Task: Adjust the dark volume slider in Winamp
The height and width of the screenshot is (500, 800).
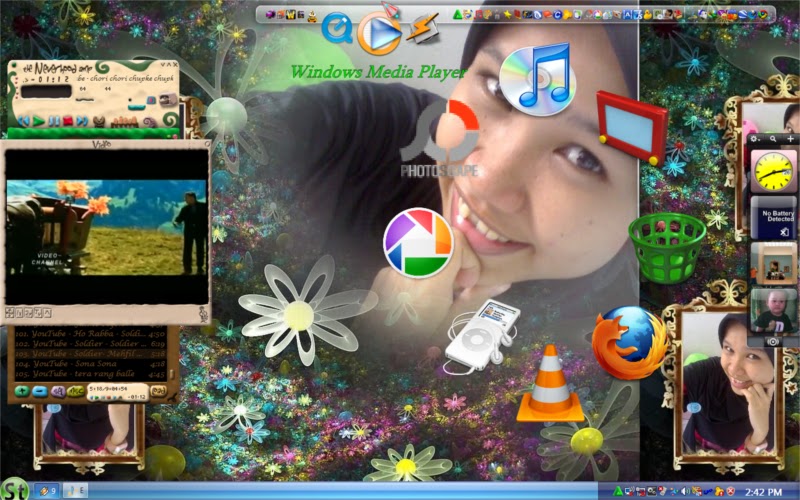Action: pos(85,99)
